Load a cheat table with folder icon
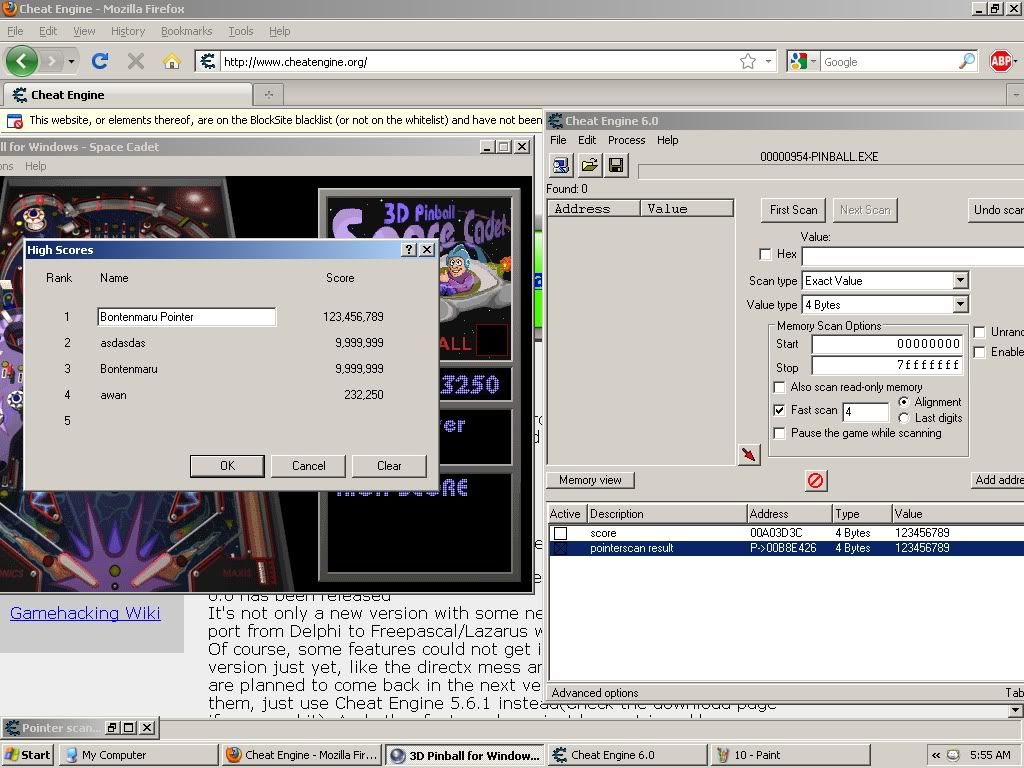The height and width of the screenshot is (768, 1024). (589, 165)
